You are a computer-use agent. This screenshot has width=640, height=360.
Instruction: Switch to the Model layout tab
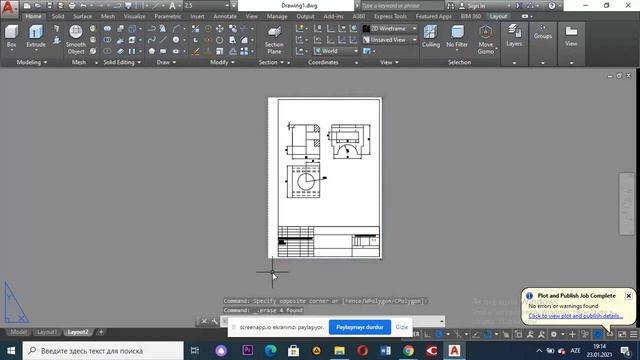(18, 332)
